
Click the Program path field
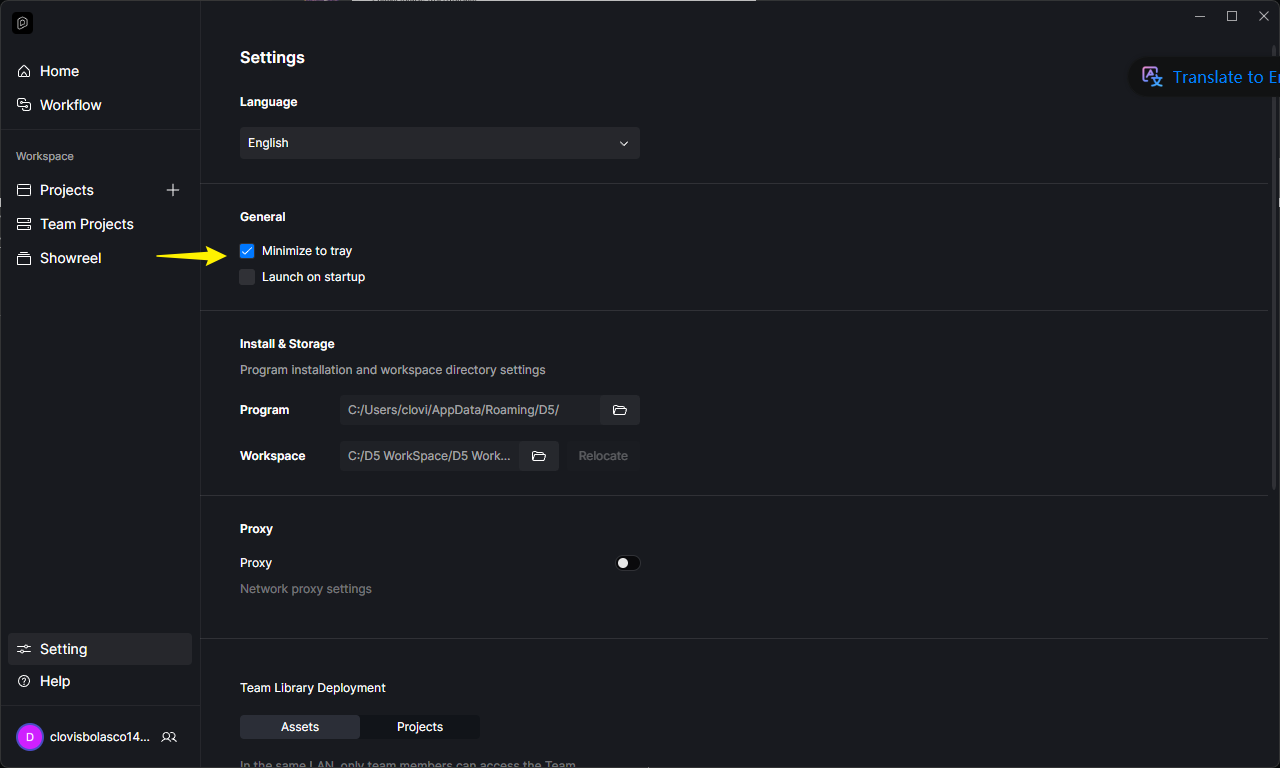click(470, 410)
